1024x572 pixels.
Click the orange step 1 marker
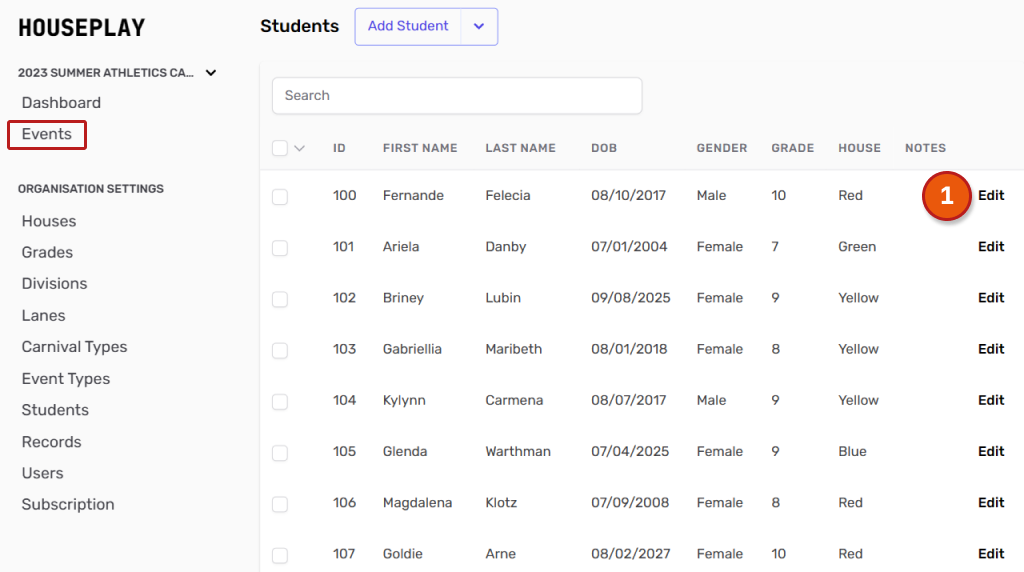[x=946, y=196]
